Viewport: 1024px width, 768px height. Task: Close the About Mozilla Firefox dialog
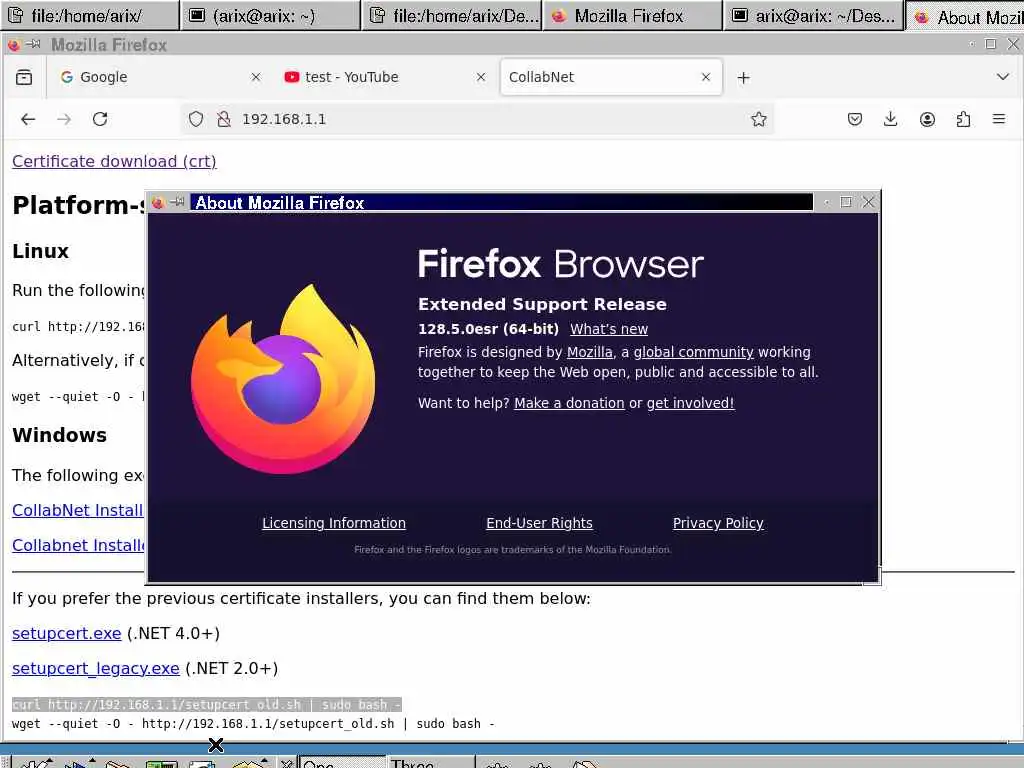[868, 202]
